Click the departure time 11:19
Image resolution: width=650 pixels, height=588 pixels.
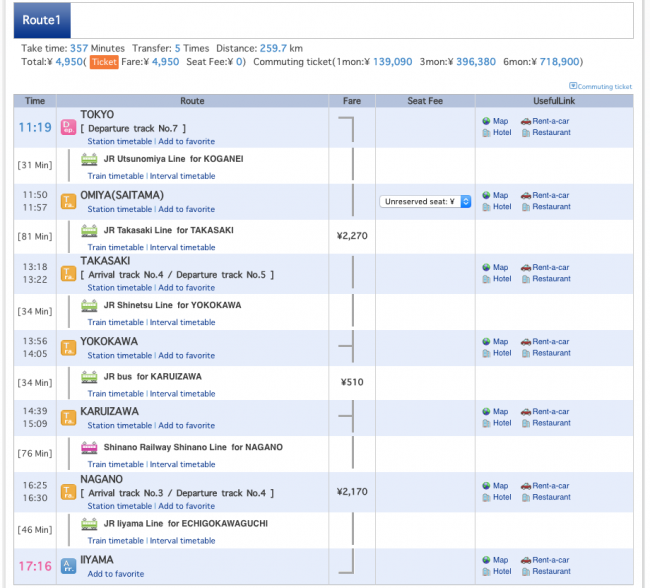pyautogui.click(x=35, y=127)
